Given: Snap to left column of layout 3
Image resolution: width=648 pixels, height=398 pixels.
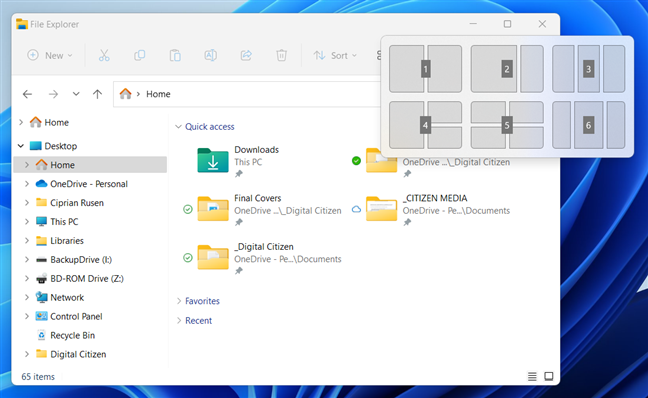Looking at the screenshot, I should (563, 69).
